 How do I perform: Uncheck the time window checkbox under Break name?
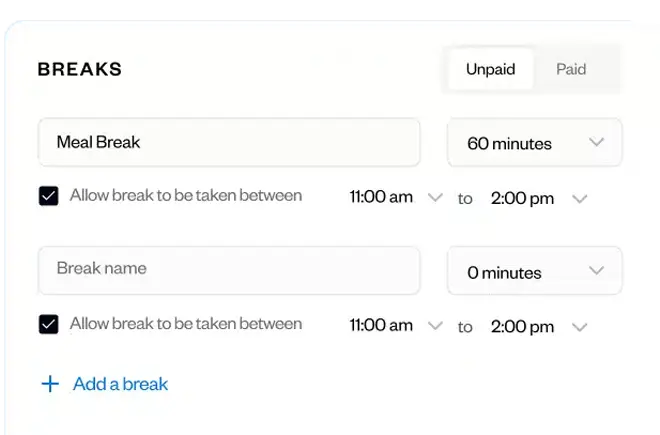[49, 324]
